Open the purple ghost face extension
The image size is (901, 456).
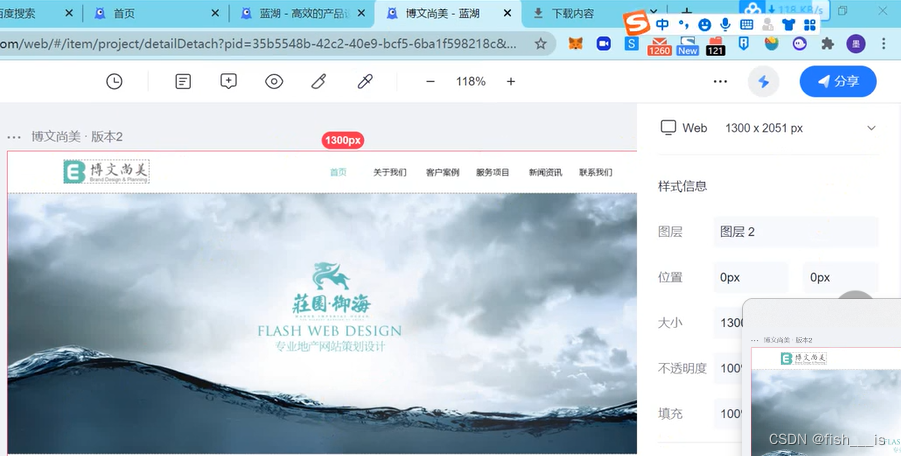tap(799, 44)
